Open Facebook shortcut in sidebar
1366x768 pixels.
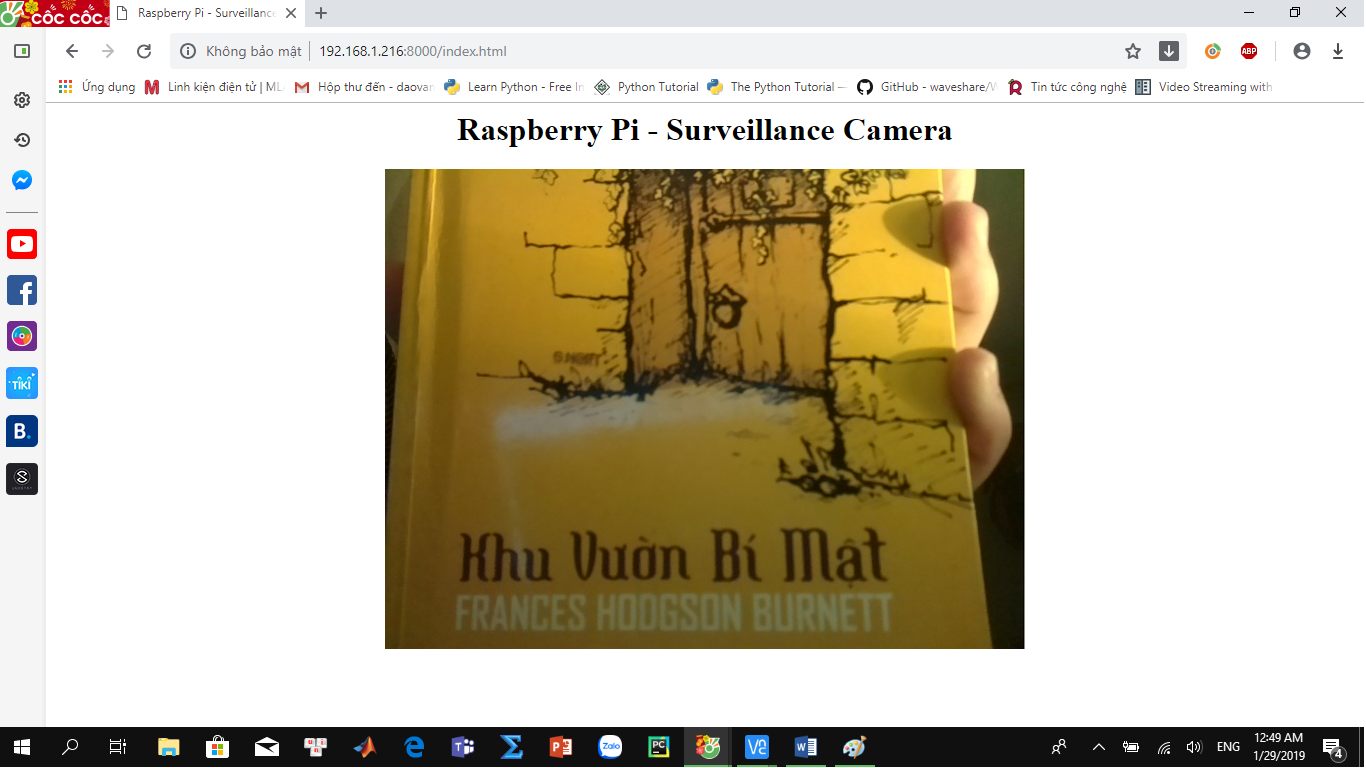pyautogui.click(x=22, y=290)
